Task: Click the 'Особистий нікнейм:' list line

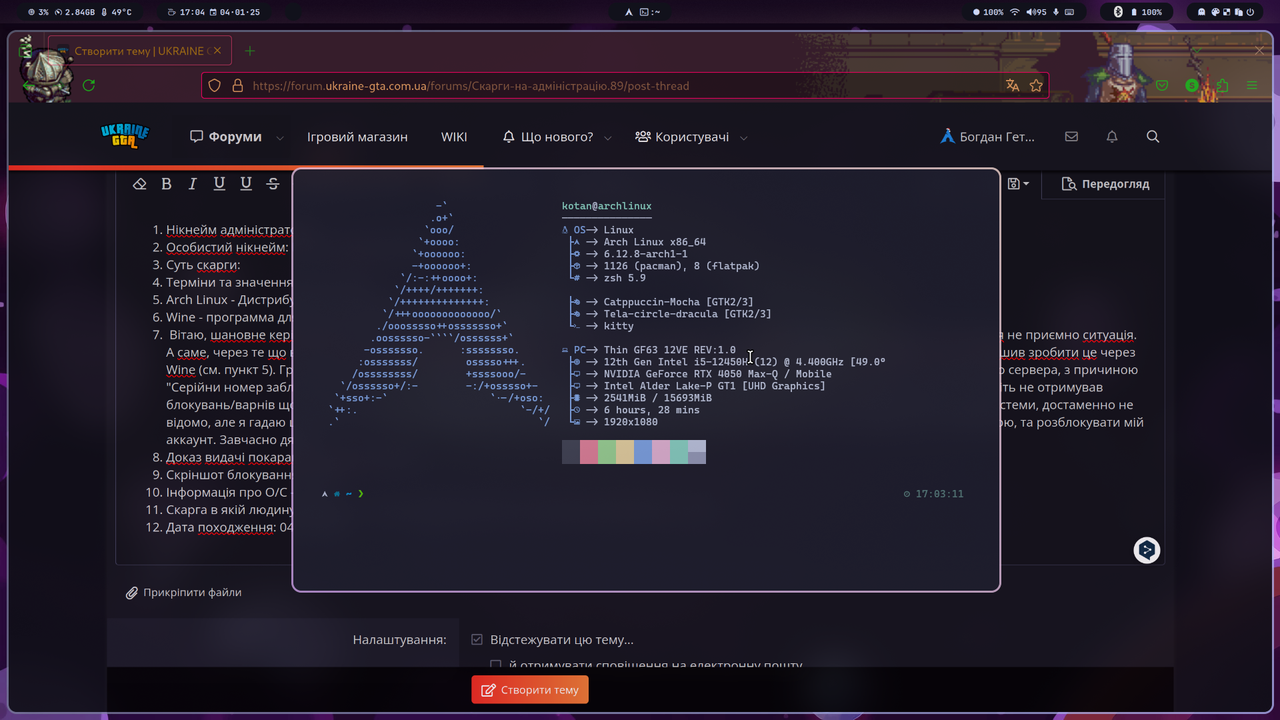Action: pyautogui.click(x=227, y=247)
